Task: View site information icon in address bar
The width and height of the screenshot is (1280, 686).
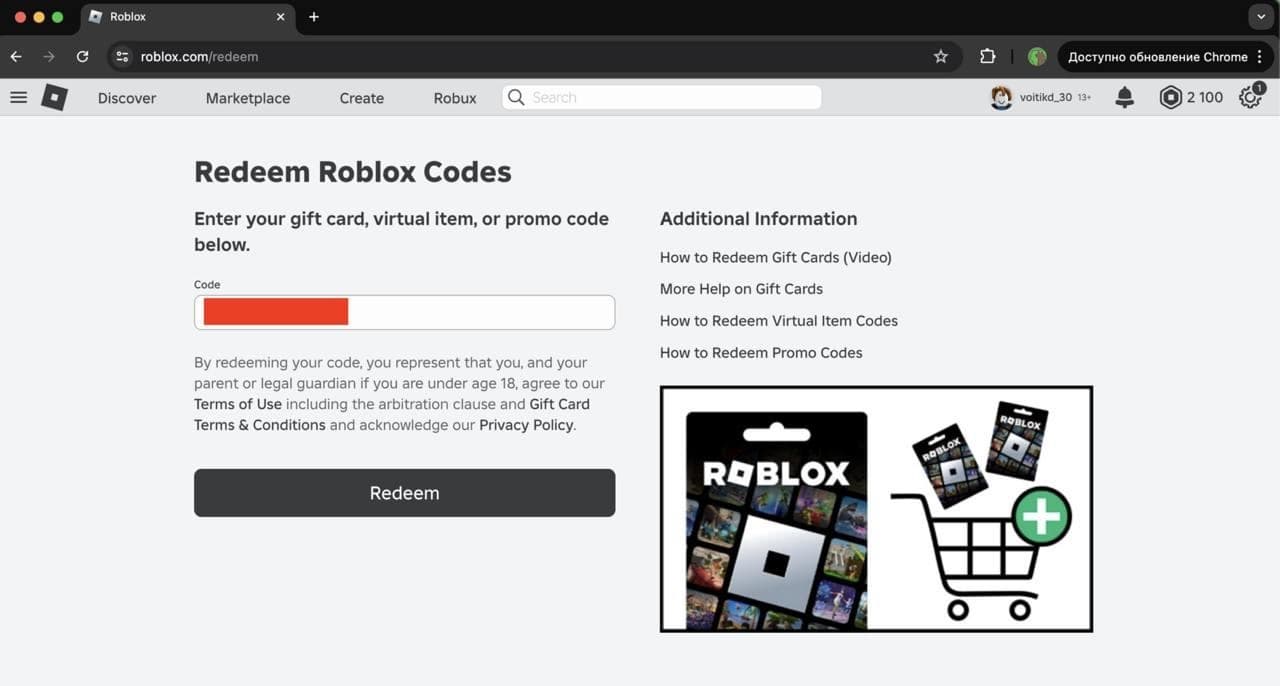Action: 122,57
